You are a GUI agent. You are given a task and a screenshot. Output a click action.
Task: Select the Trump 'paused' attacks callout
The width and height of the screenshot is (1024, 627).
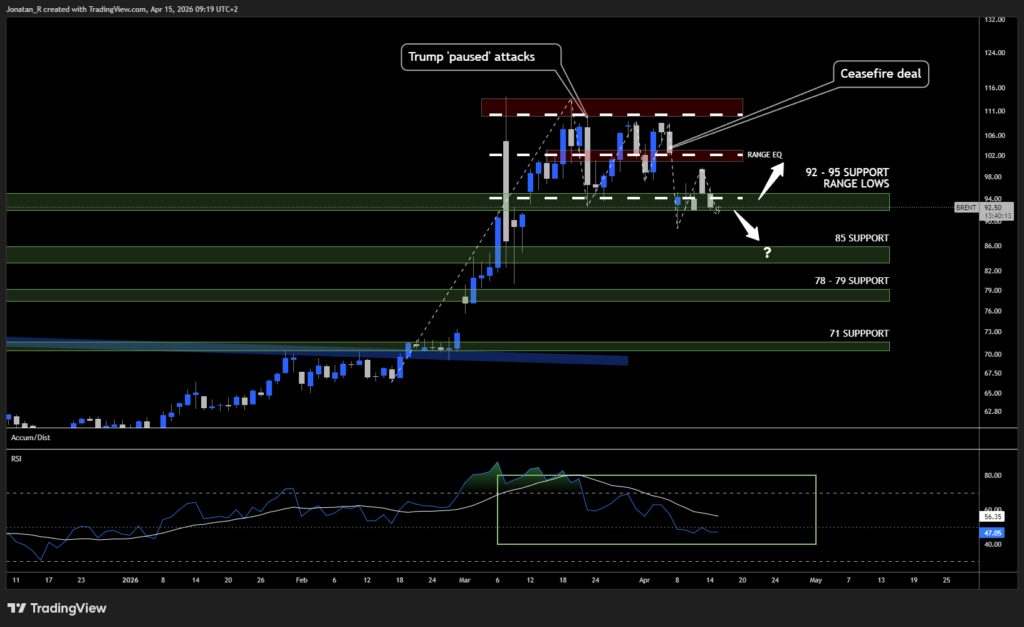(470, 57)
